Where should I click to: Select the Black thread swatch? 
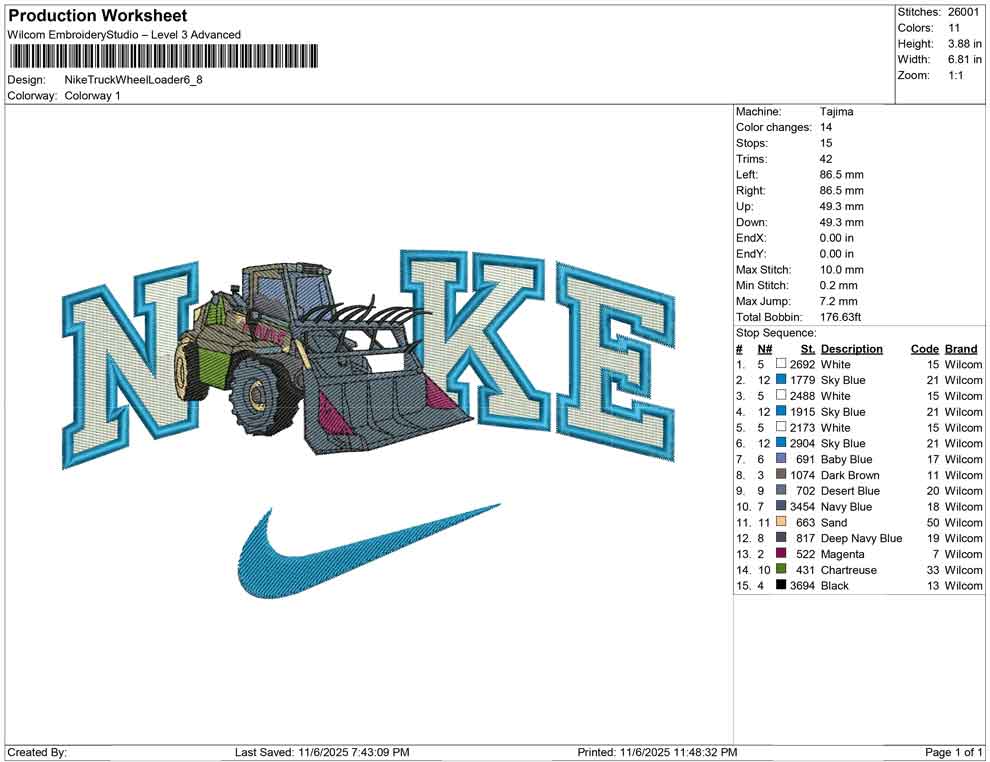pyautogui.click(x=780, y=586)
